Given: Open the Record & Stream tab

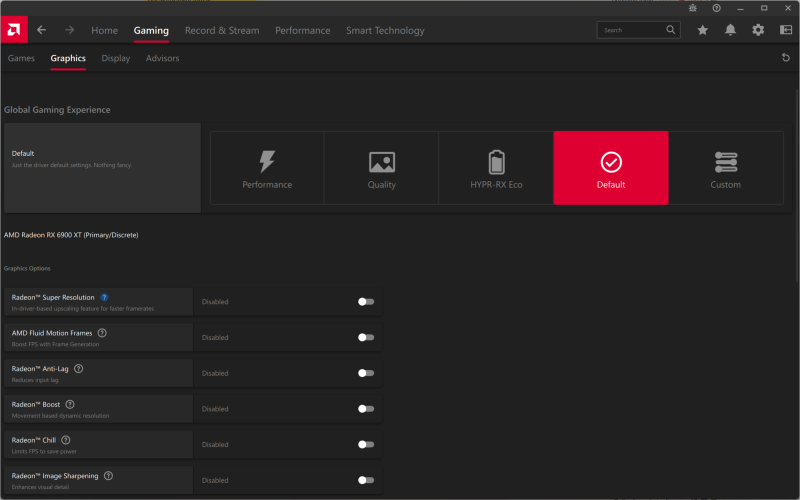Looking at the screenshot, I should (x=222, y=31).
